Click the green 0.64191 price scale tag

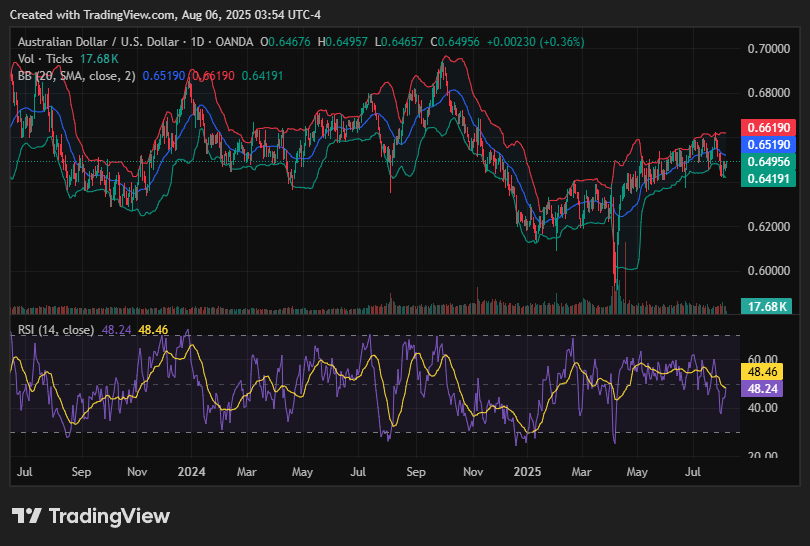click(x=768, y=179)
